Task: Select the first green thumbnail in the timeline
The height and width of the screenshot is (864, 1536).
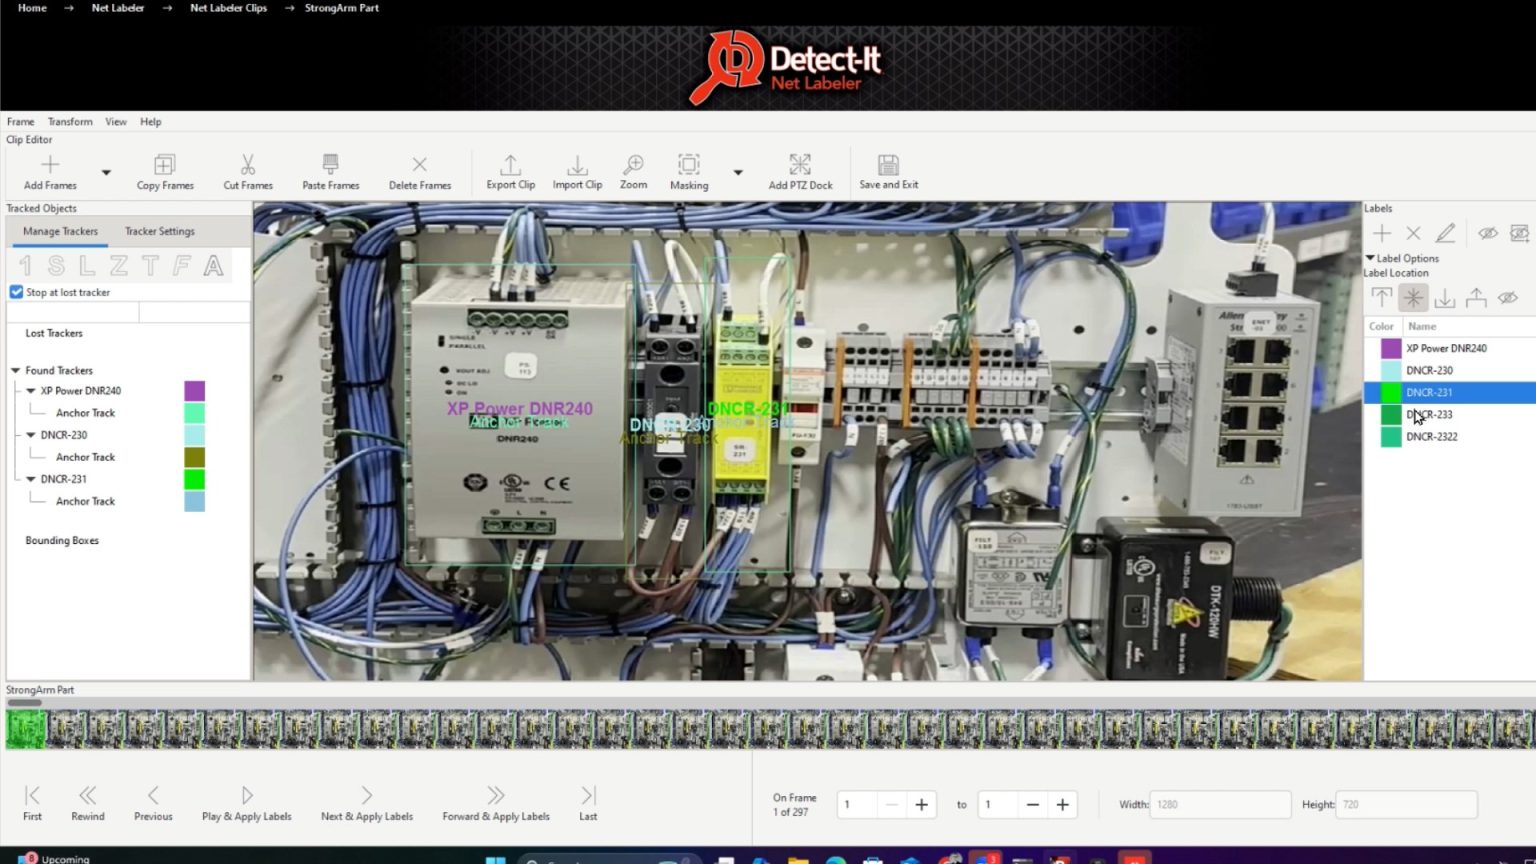Action: (25, 729)
